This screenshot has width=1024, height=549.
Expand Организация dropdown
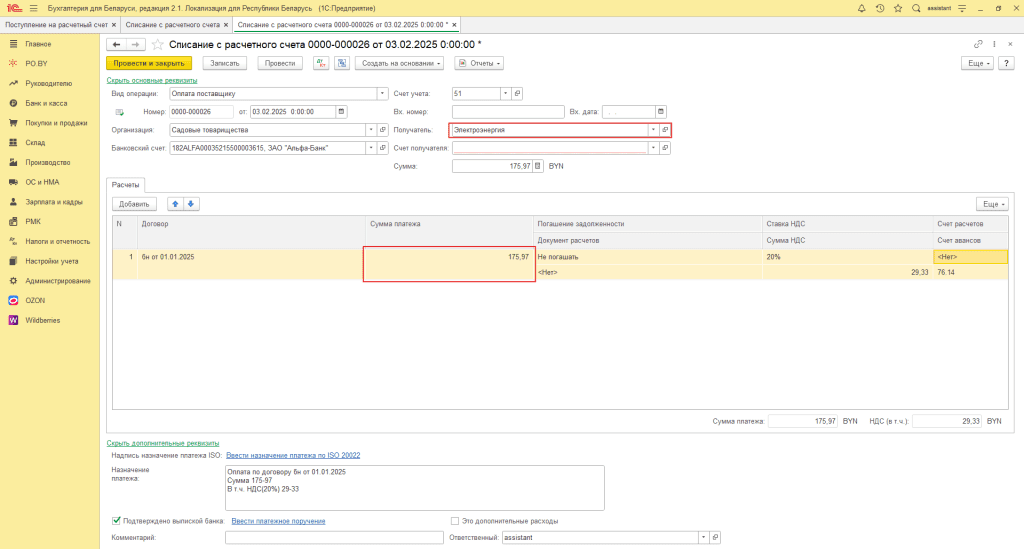tap(371, 130)
